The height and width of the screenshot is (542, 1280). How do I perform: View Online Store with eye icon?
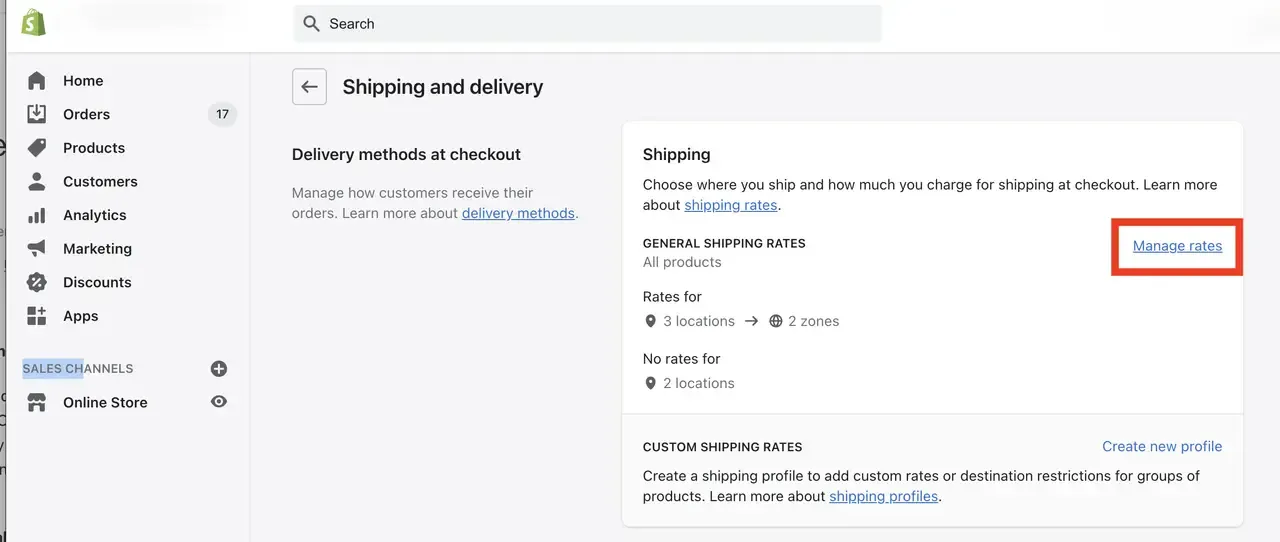[219, 402]
